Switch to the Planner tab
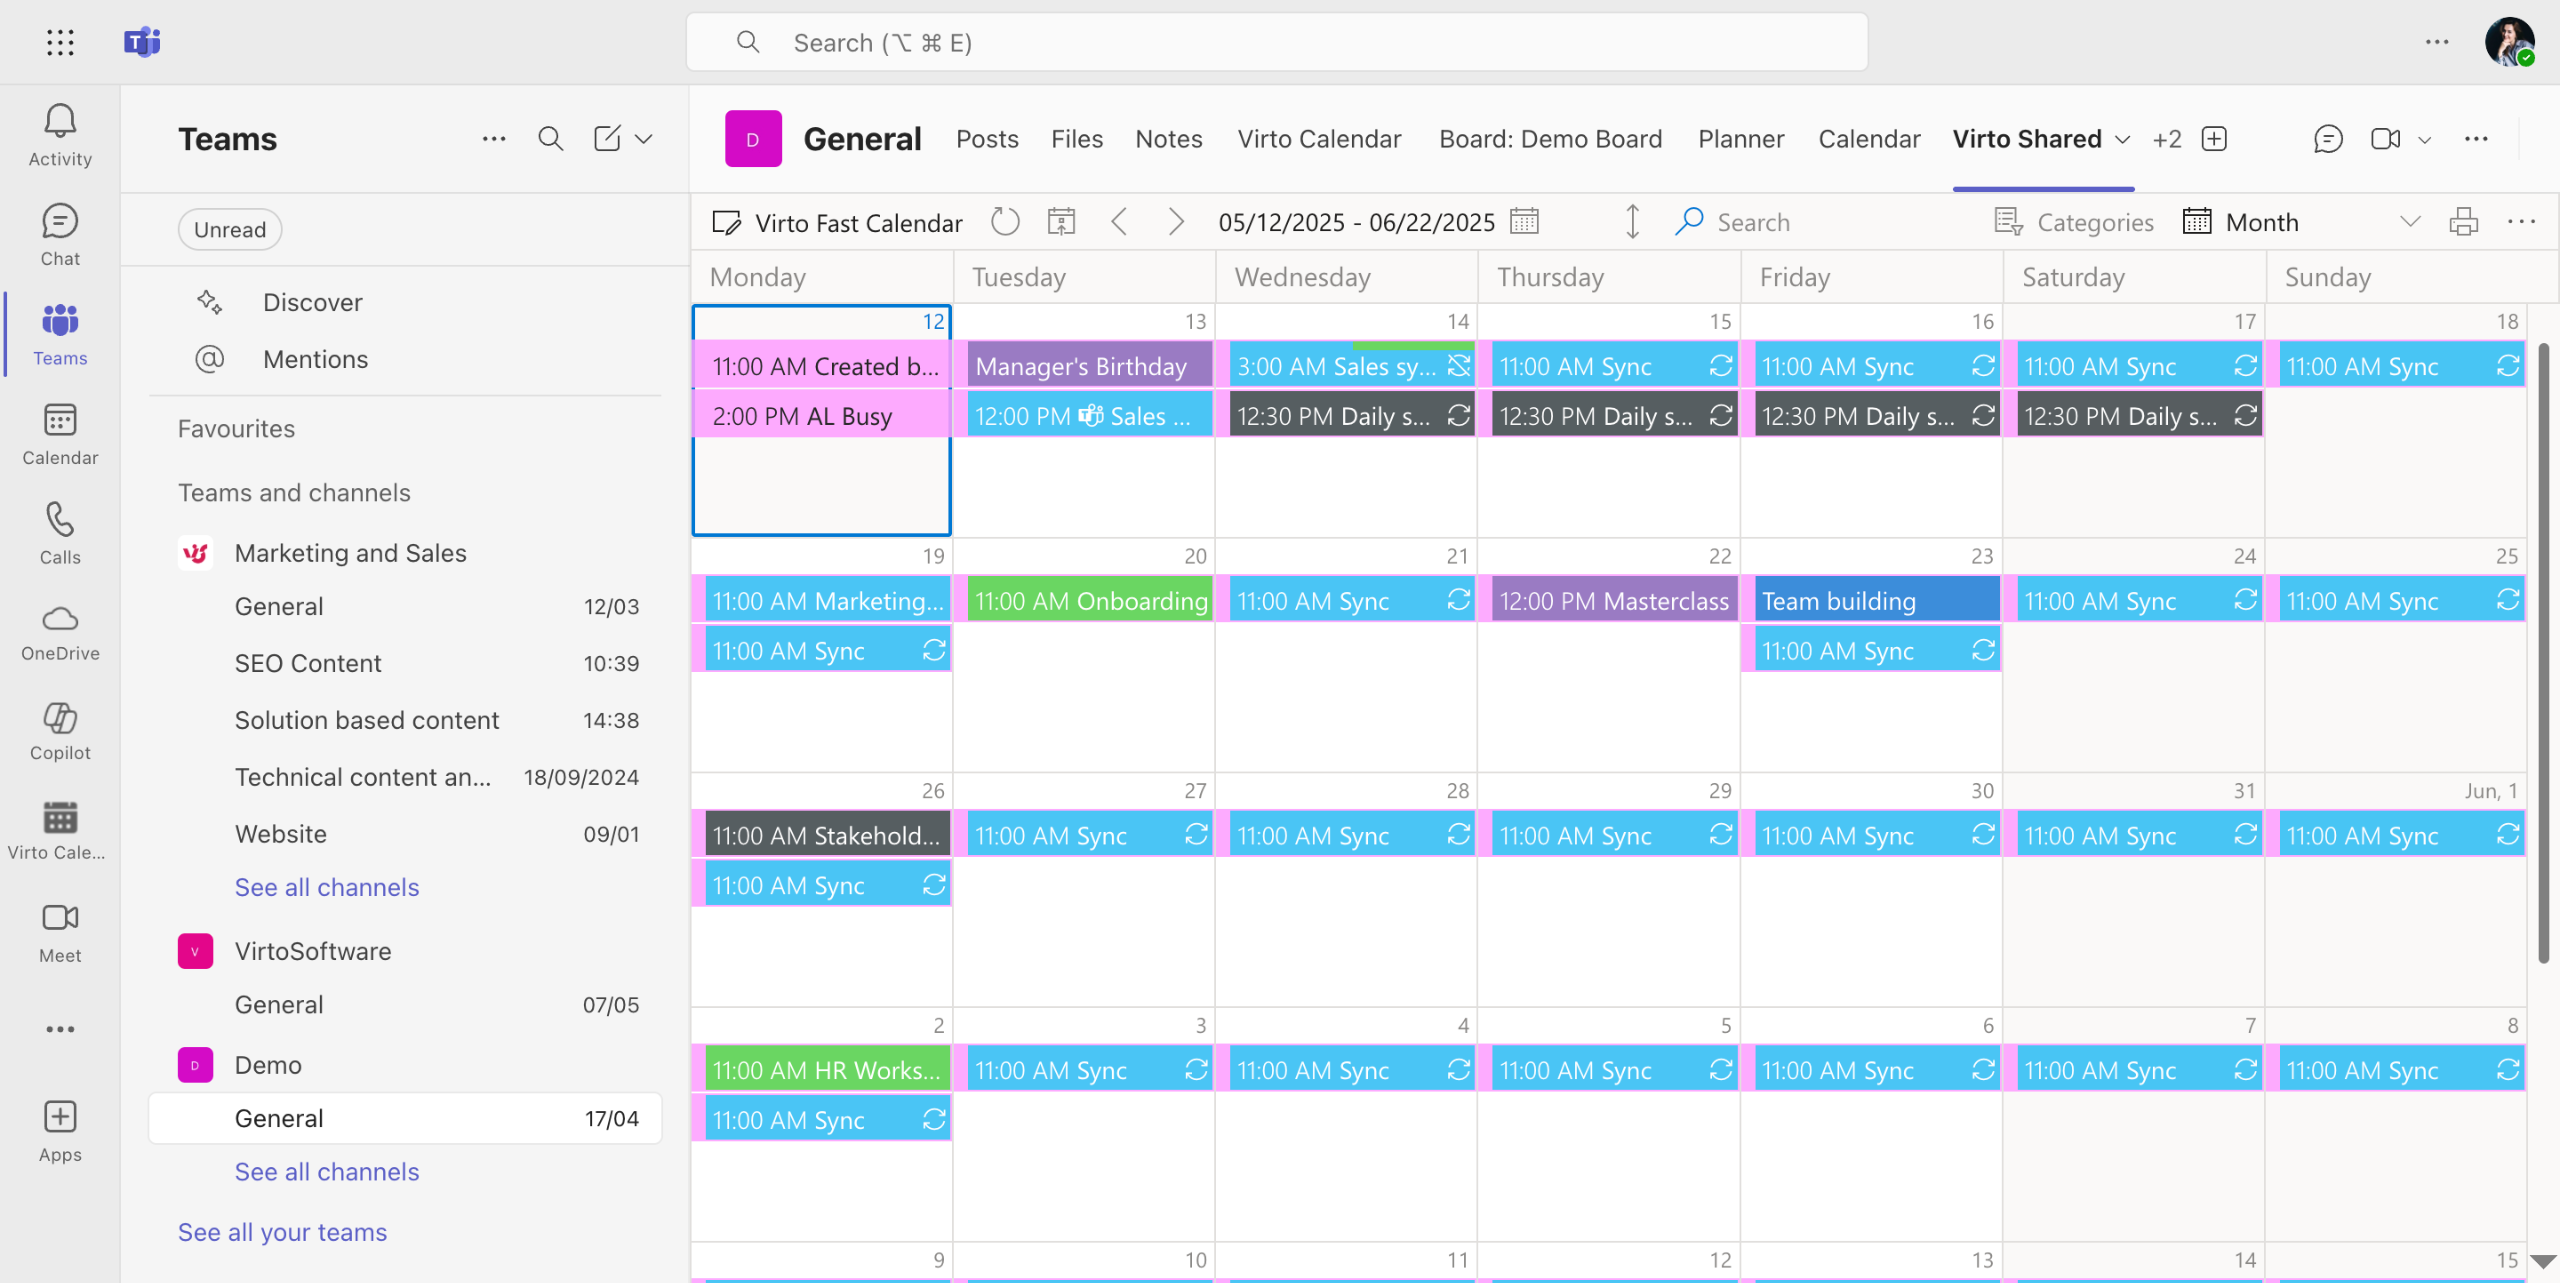This screenshot has width=2560, height=1283. 1740,139
